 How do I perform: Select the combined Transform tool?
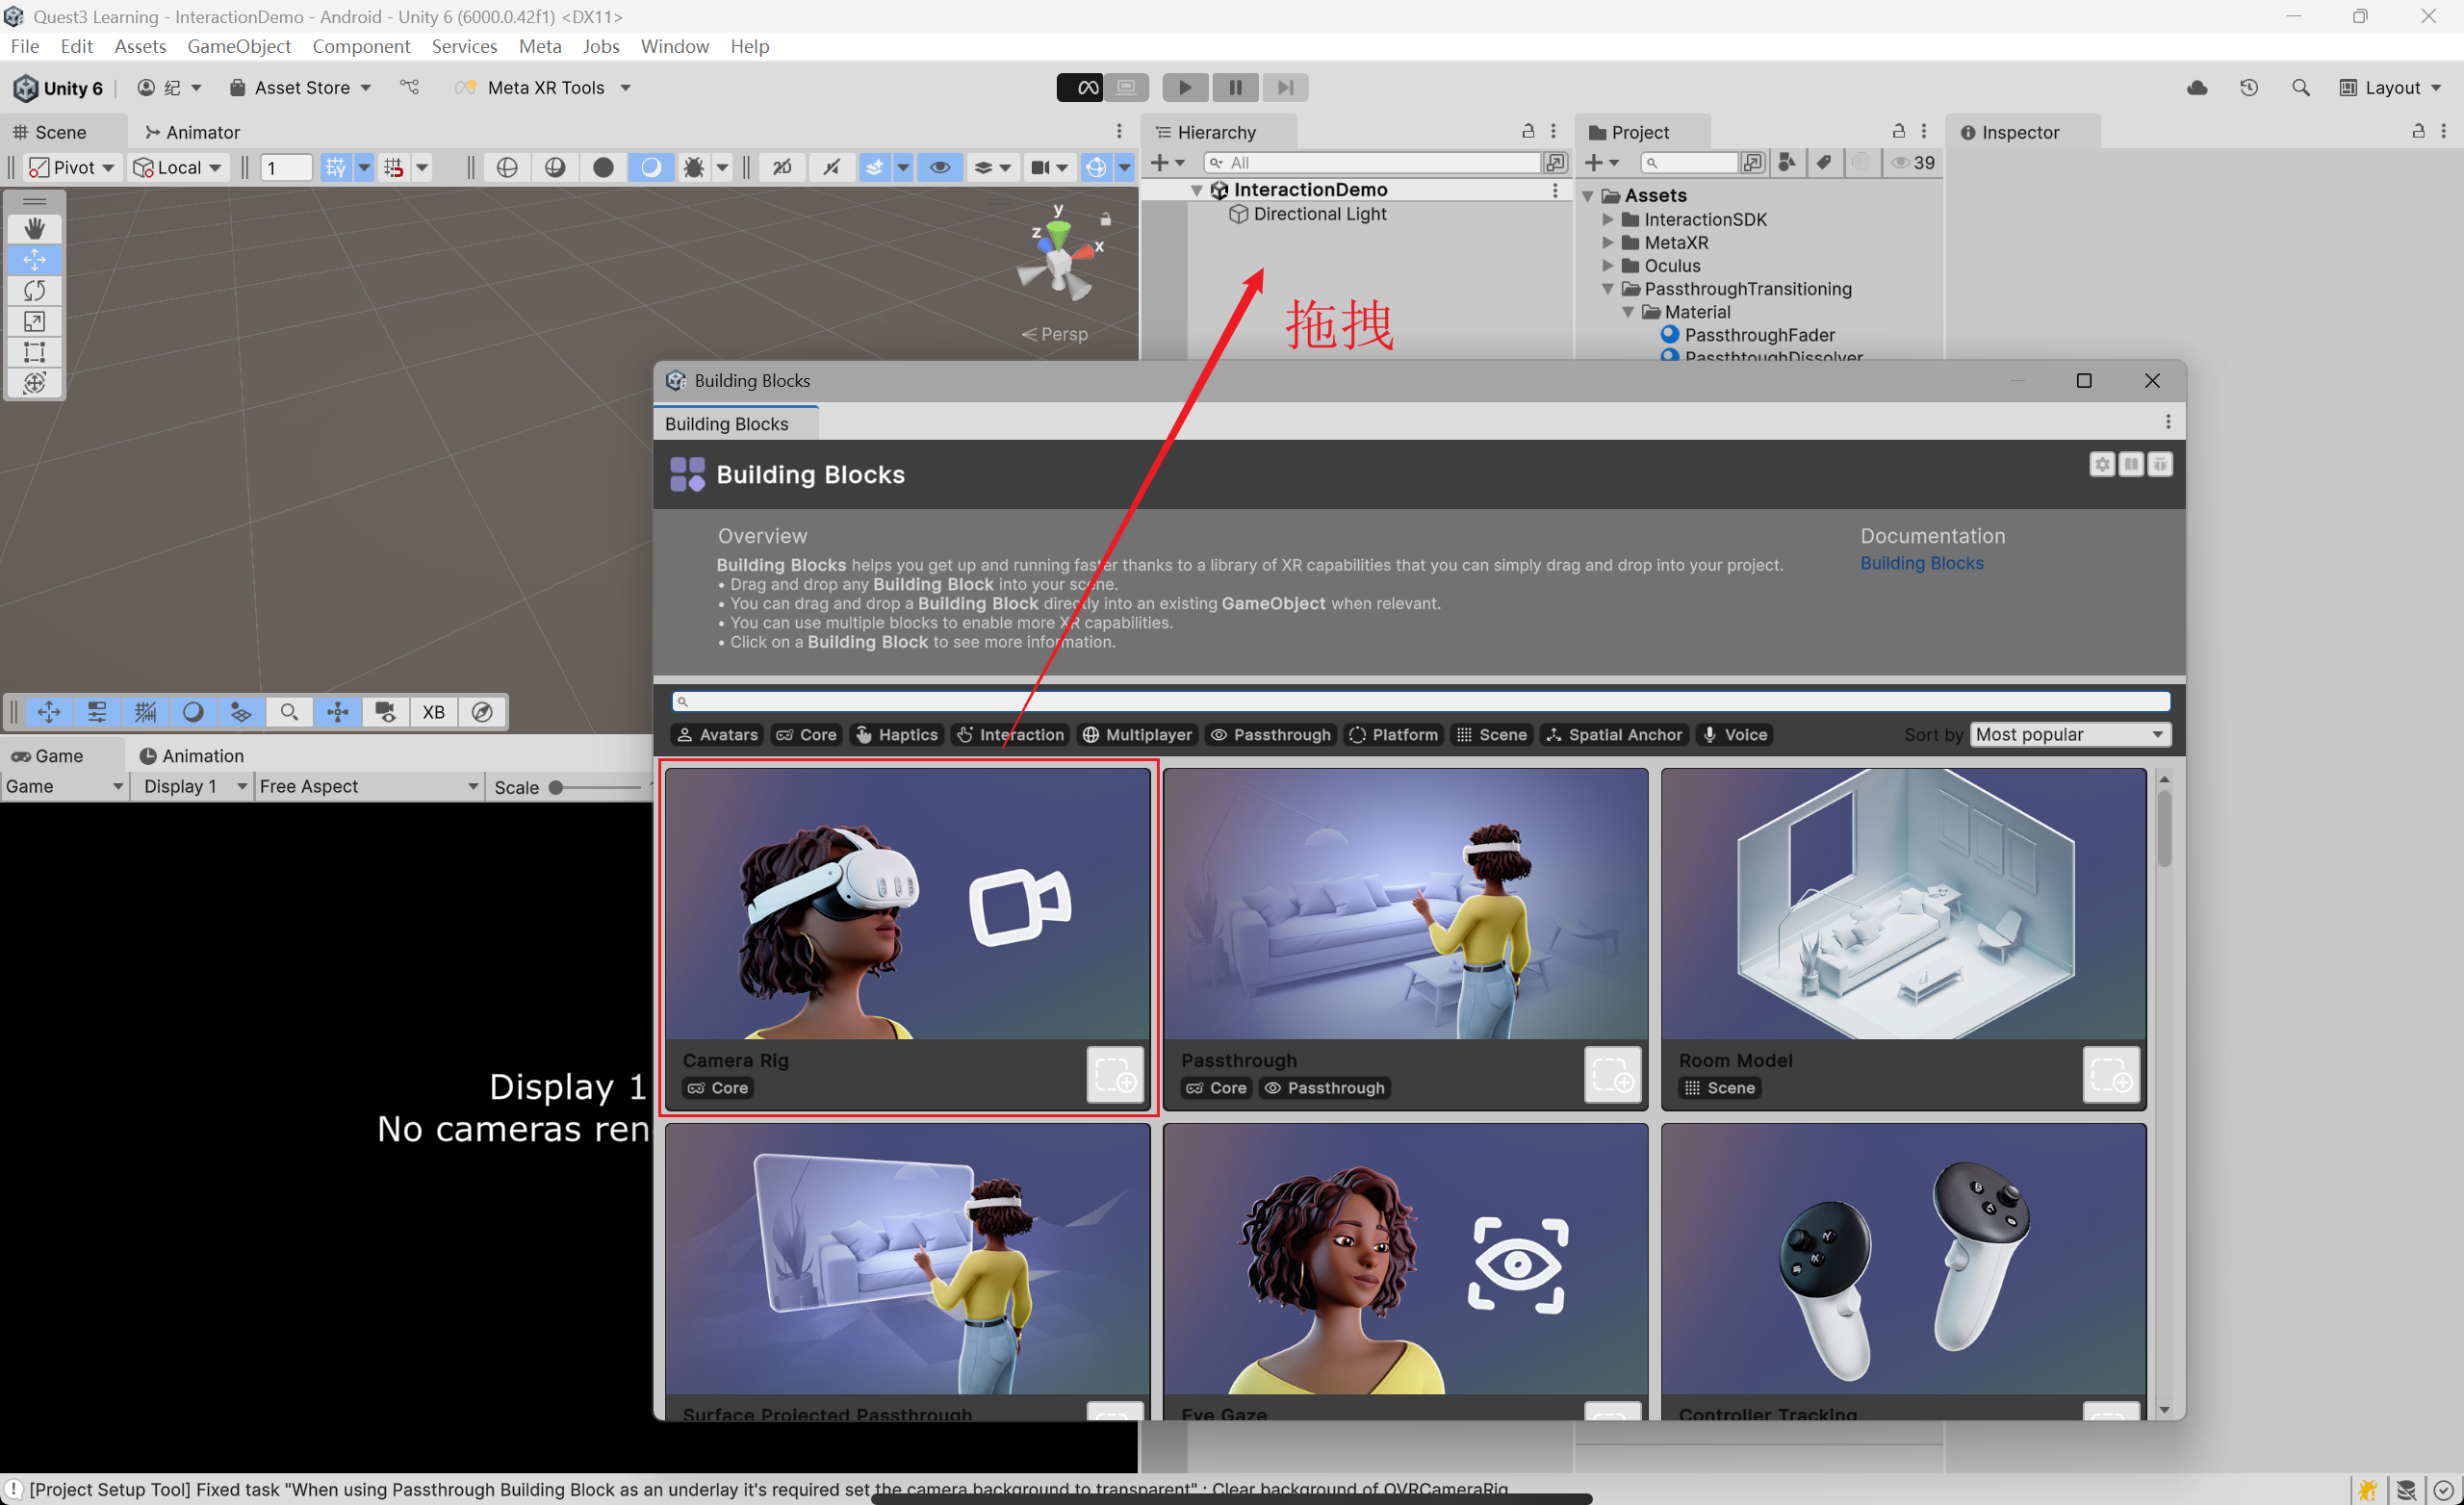[x=34, y=383]
